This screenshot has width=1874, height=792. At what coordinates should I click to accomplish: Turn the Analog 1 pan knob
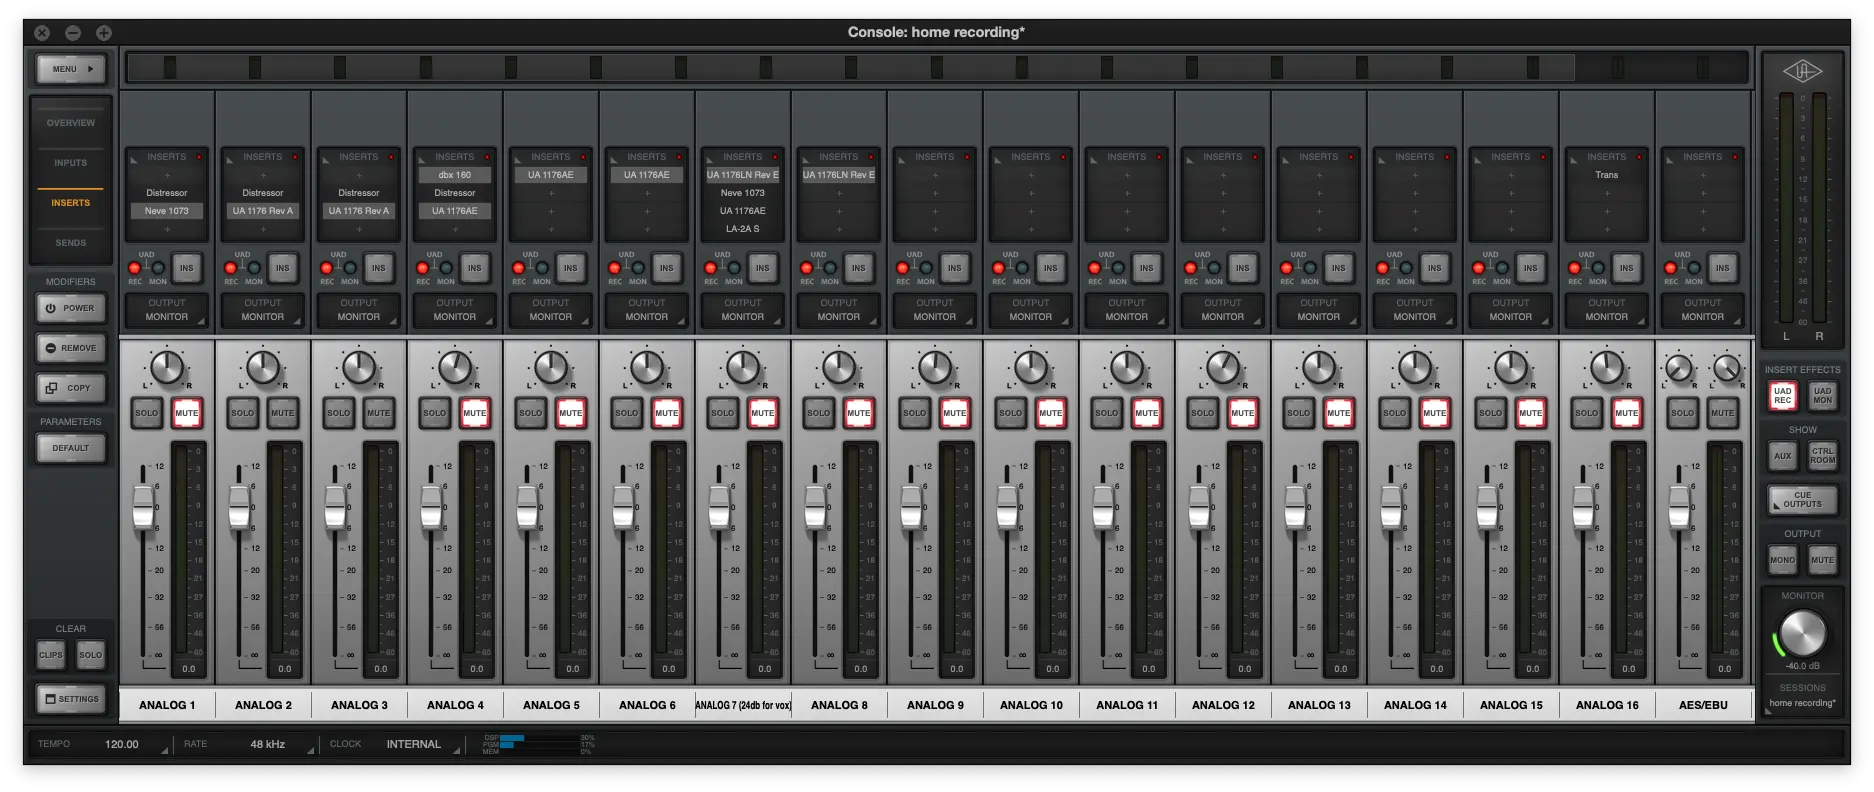point(167,368)
